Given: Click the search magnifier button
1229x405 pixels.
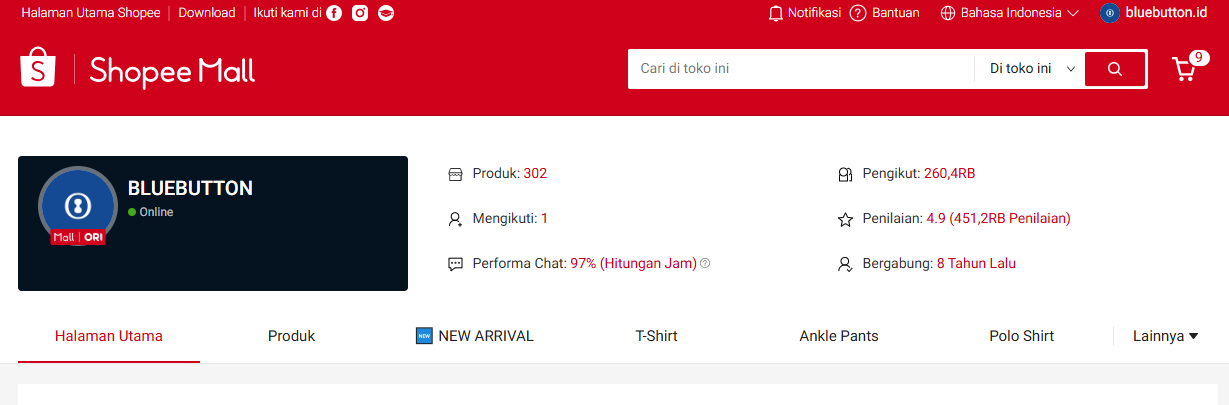Looking at the screenshot, I should (1115, 69).
